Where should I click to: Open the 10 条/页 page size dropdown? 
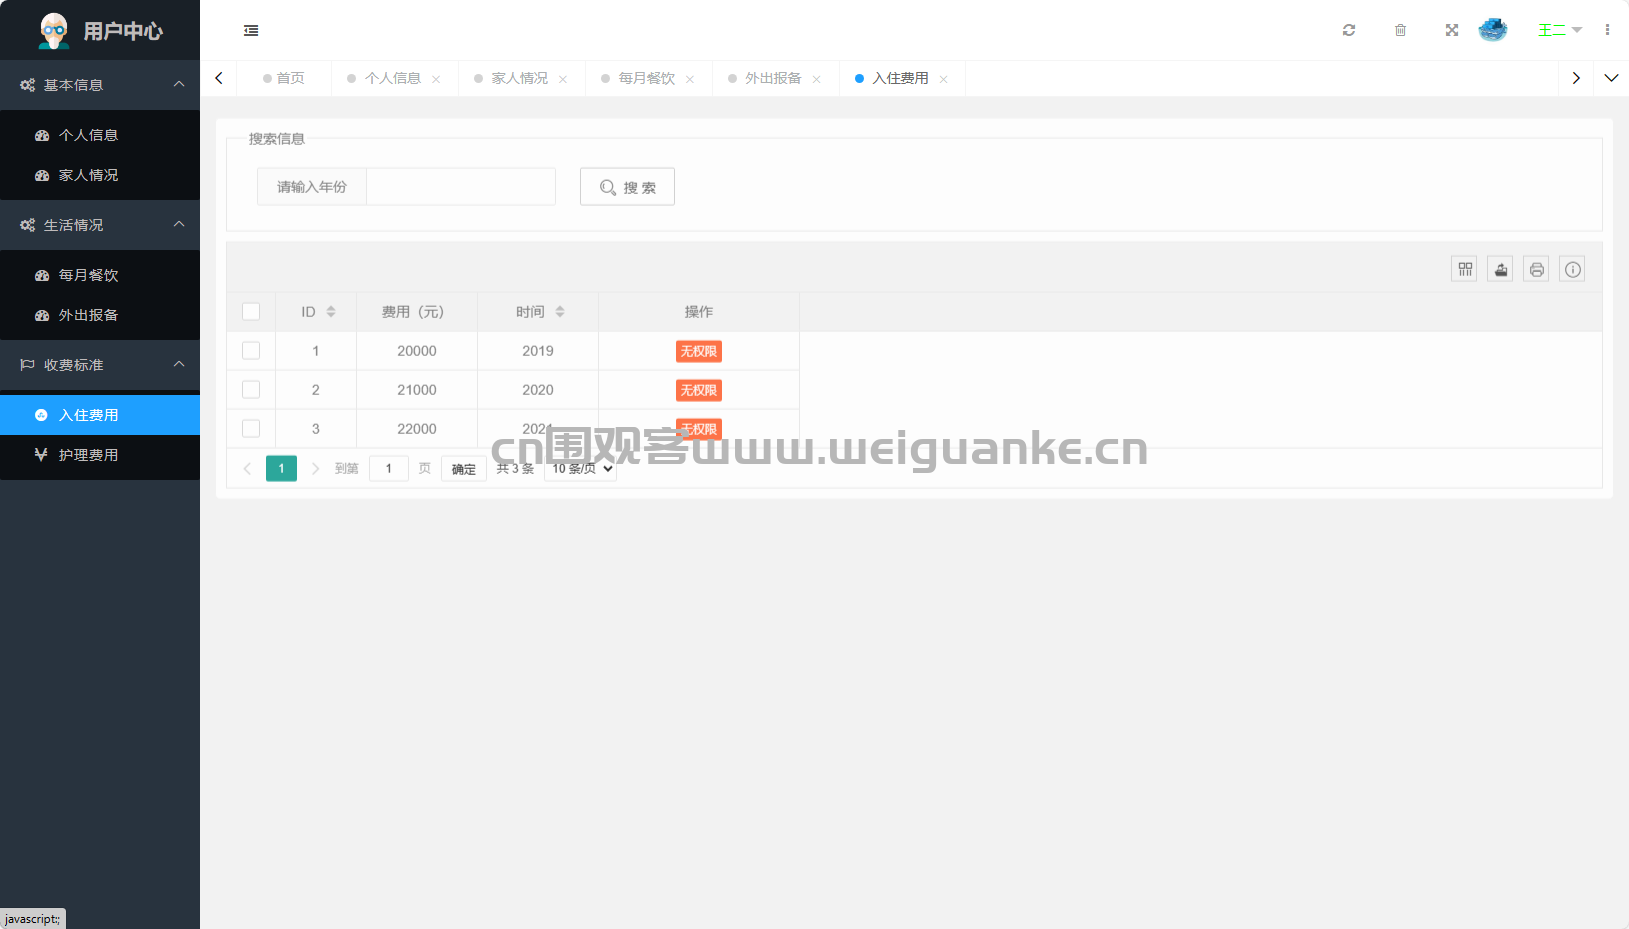tap(580, 468)
